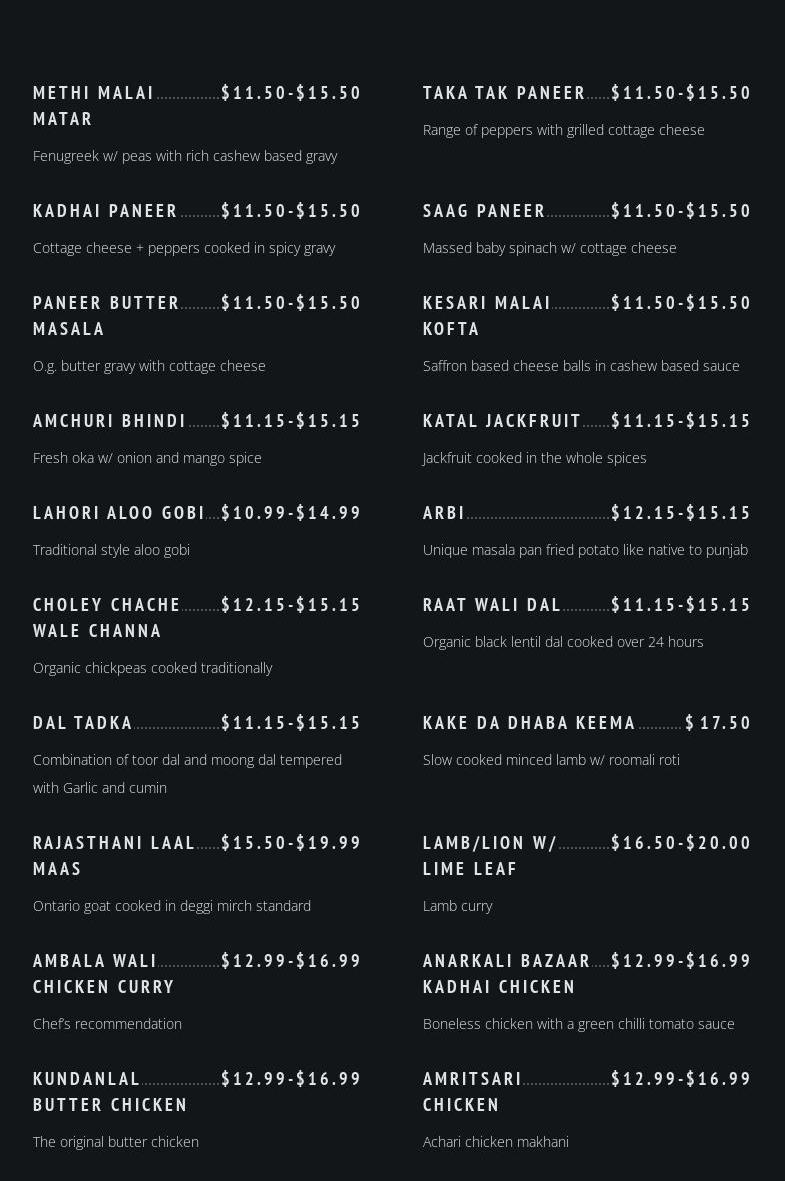This screenshot has height=1181, width=785.
Task: Choose the Kesari Malai Kofta item
Action: (x=487, y=316)
